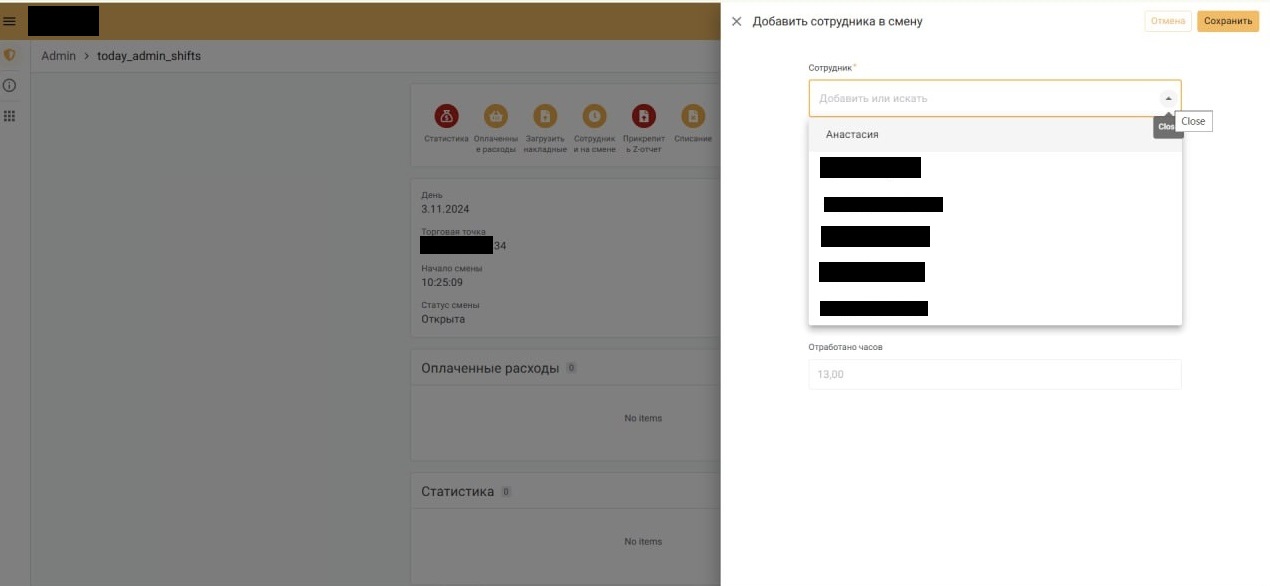Select Анастасия from the dropdown list
This screenshot has height=586, width=1270.
995,134
